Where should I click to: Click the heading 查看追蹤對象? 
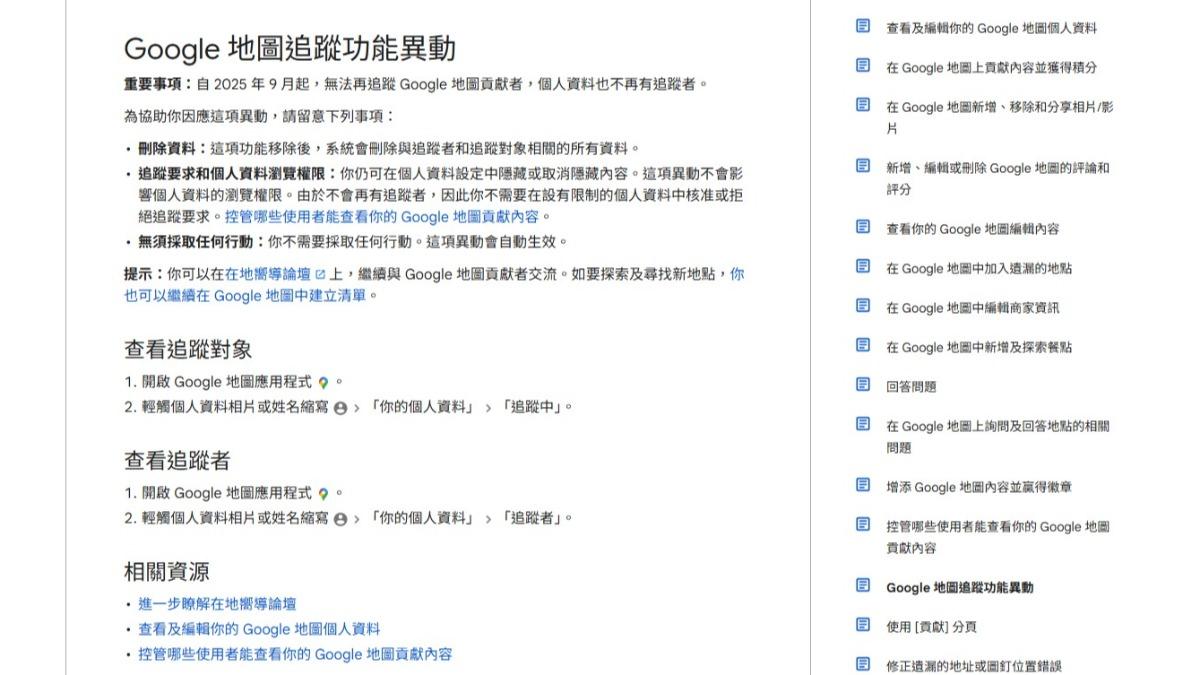188,349
